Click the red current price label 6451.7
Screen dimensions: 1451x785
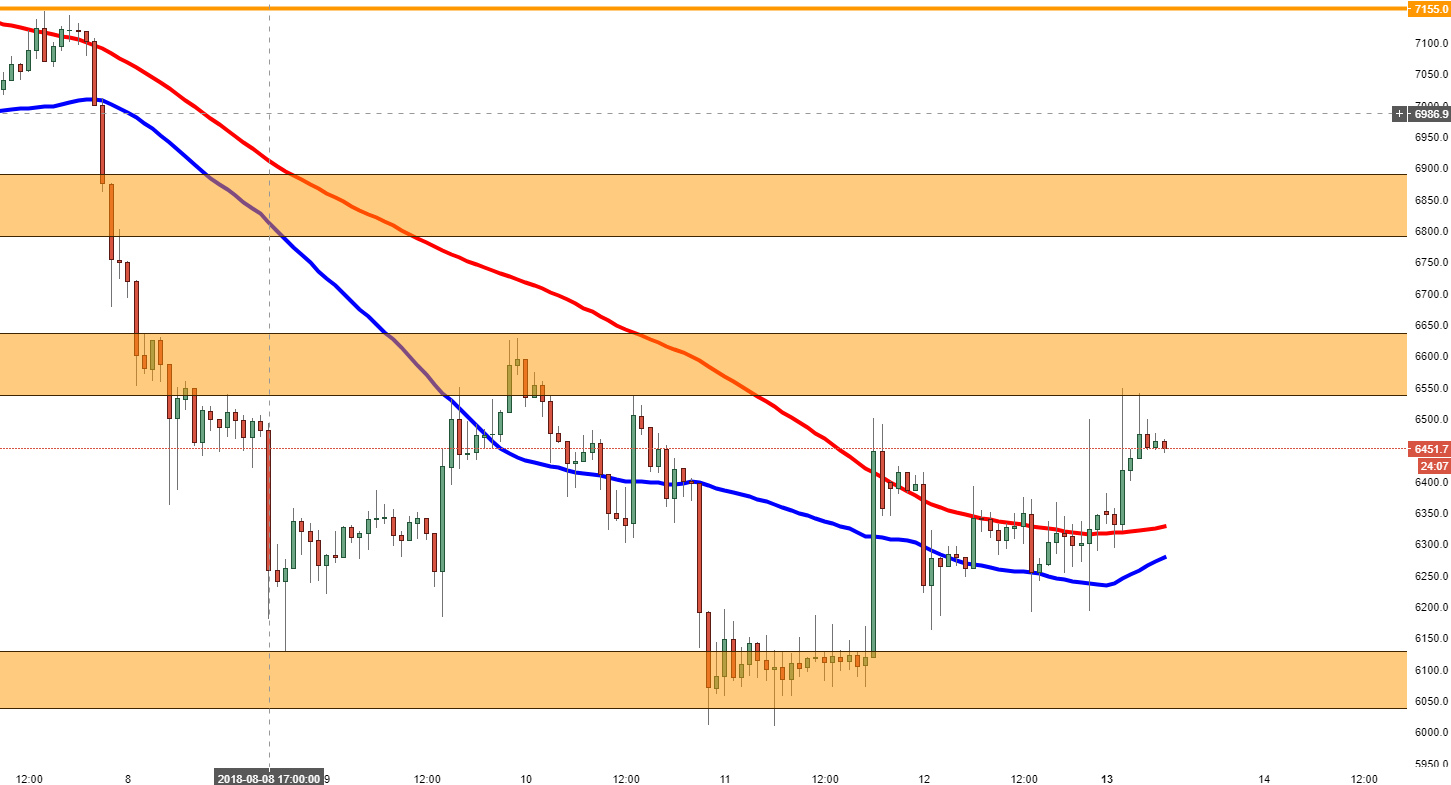click(x=1430, y=449)
